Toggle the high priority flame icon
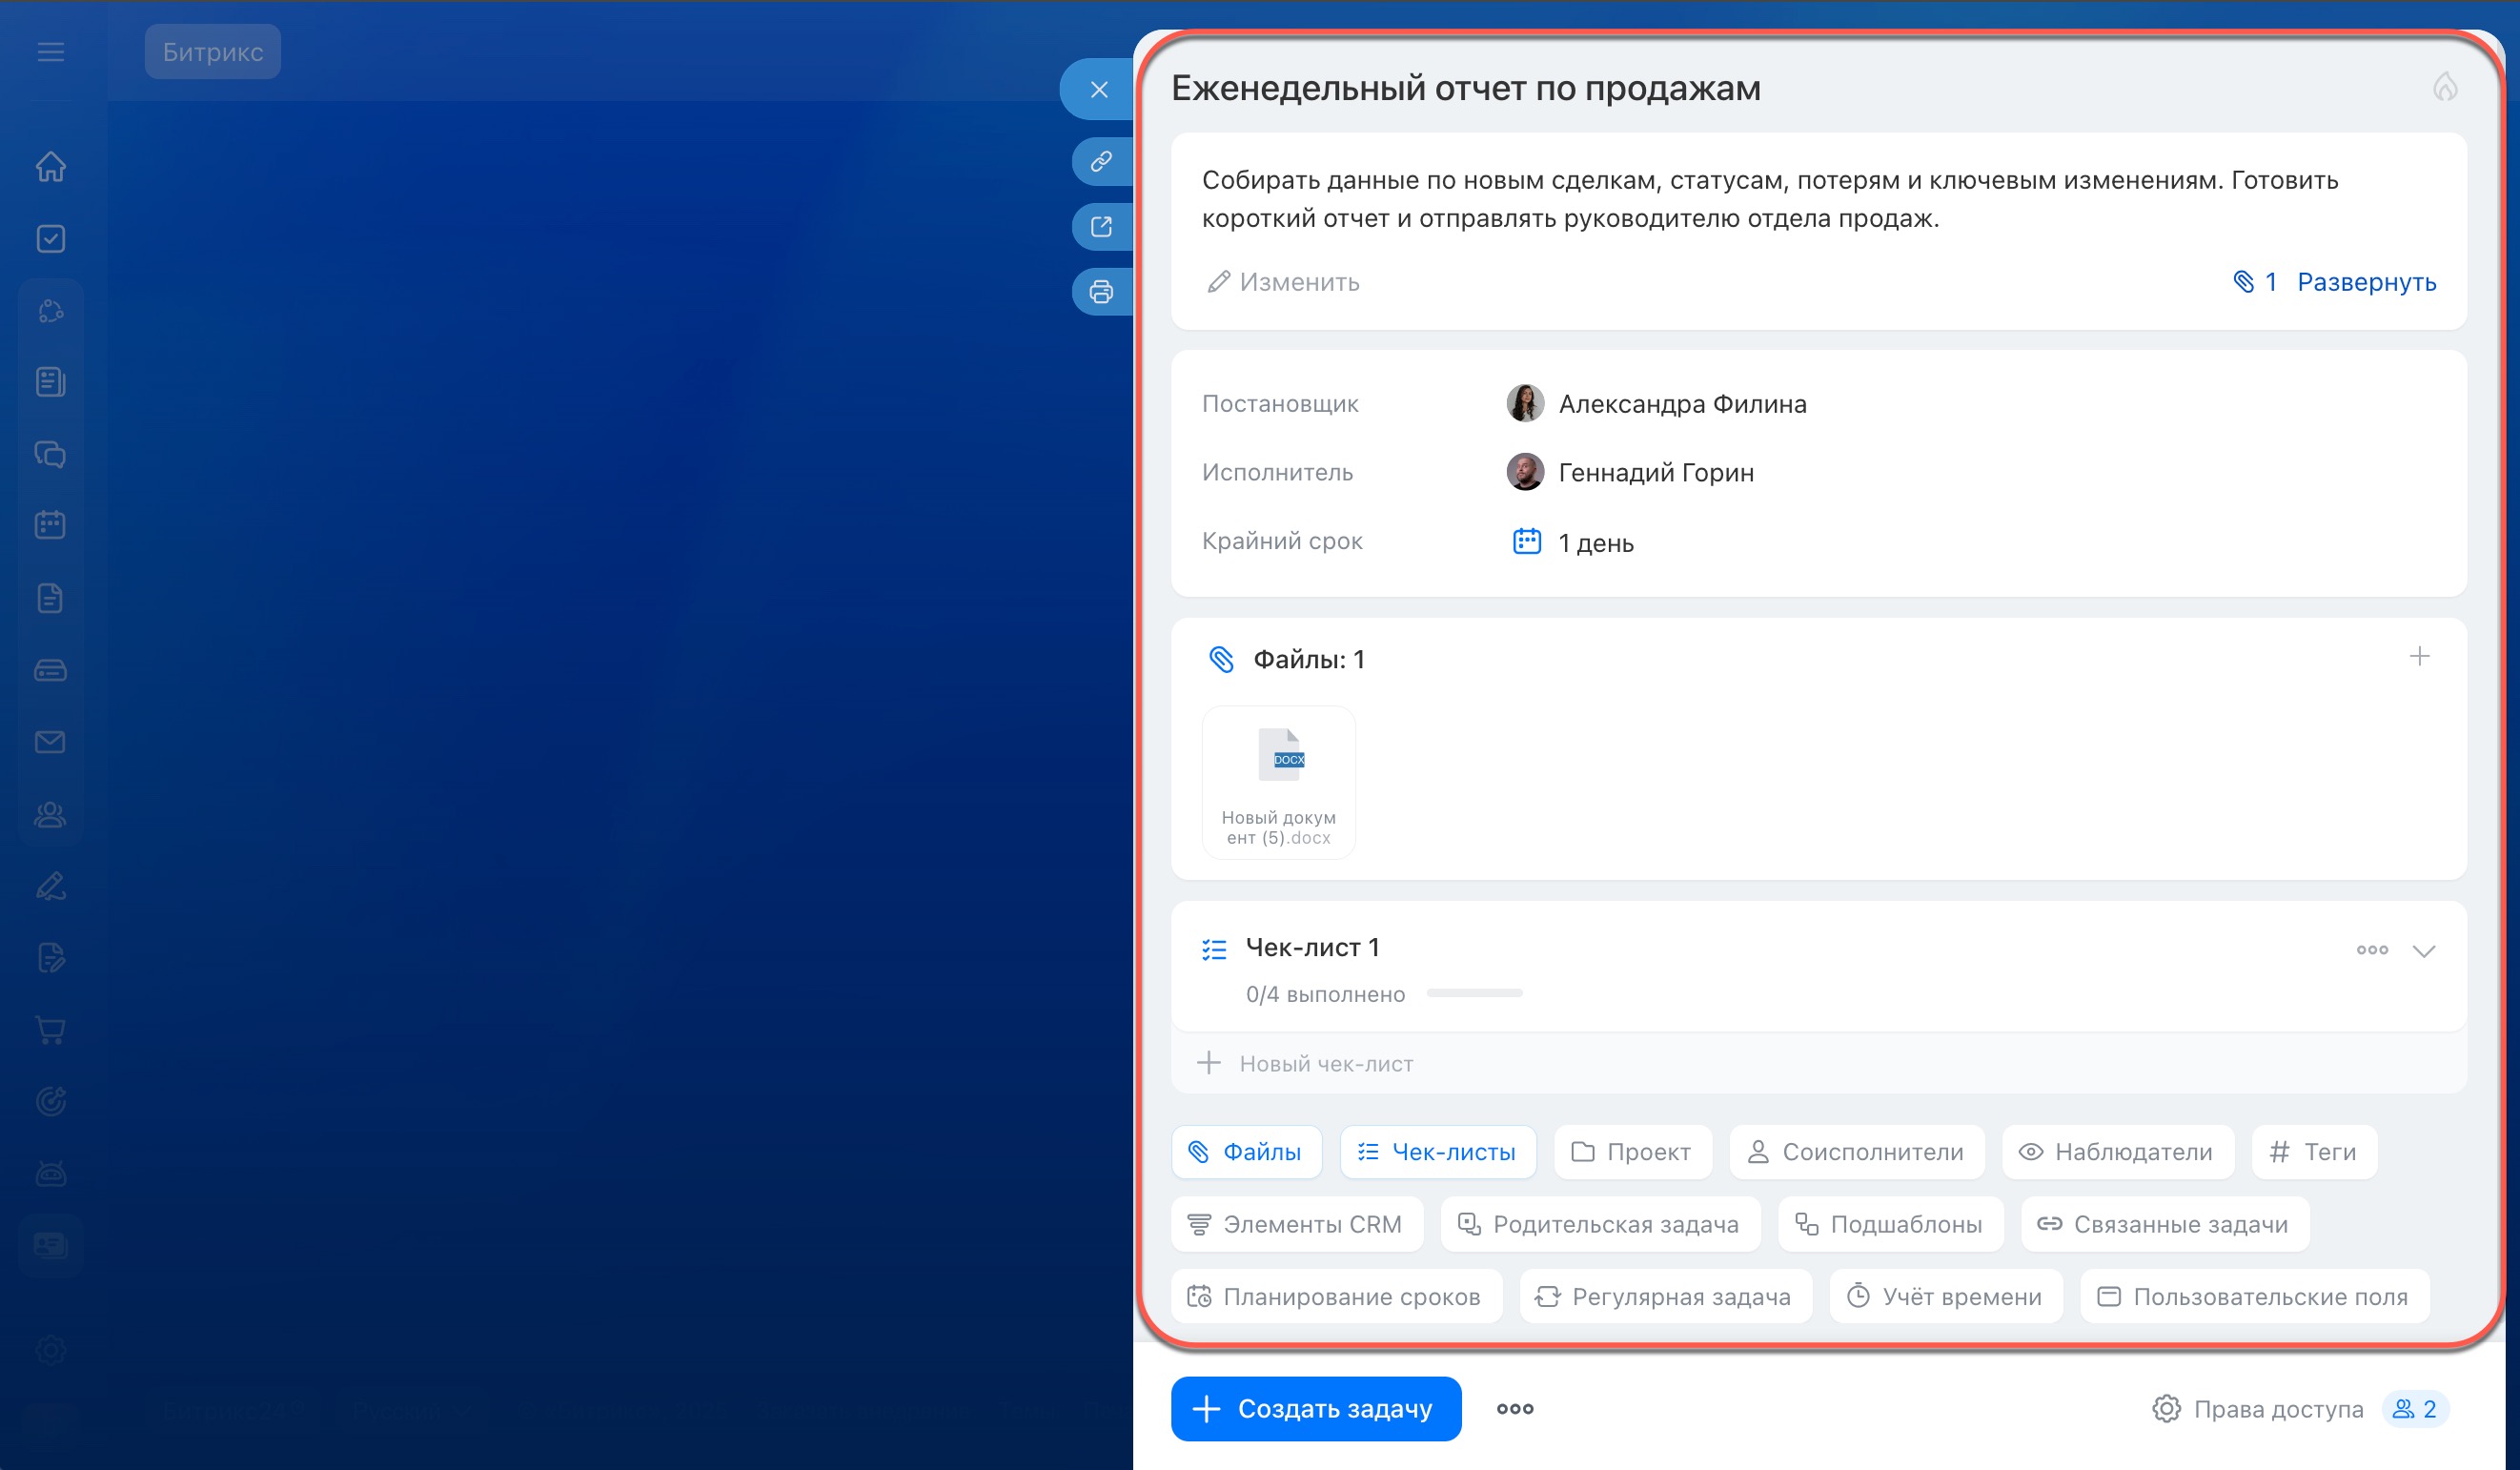The height and width of the screenshot is (1470, 2520). pyautogui.click(x=2444, y=88)
